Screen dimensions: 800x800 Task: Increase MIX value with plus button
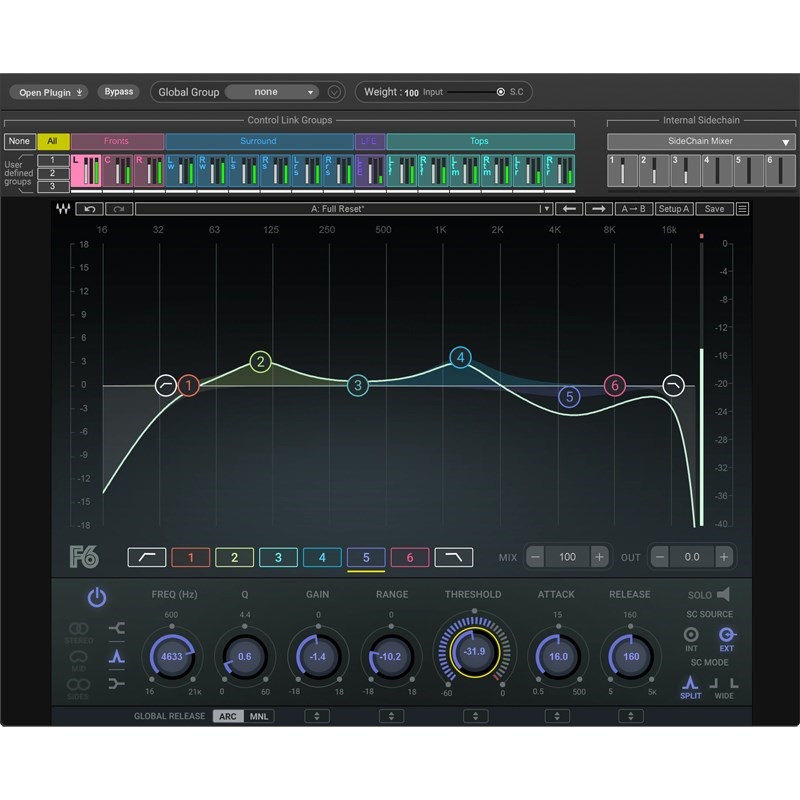(599, 557)
